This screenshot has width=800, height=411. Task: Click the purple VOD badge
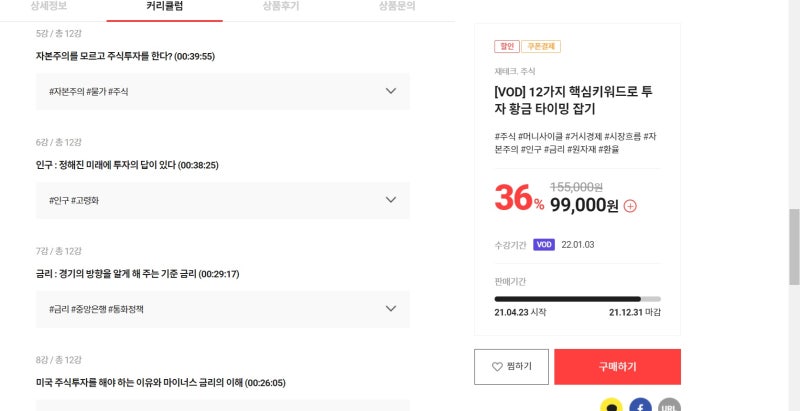[544, 245]
